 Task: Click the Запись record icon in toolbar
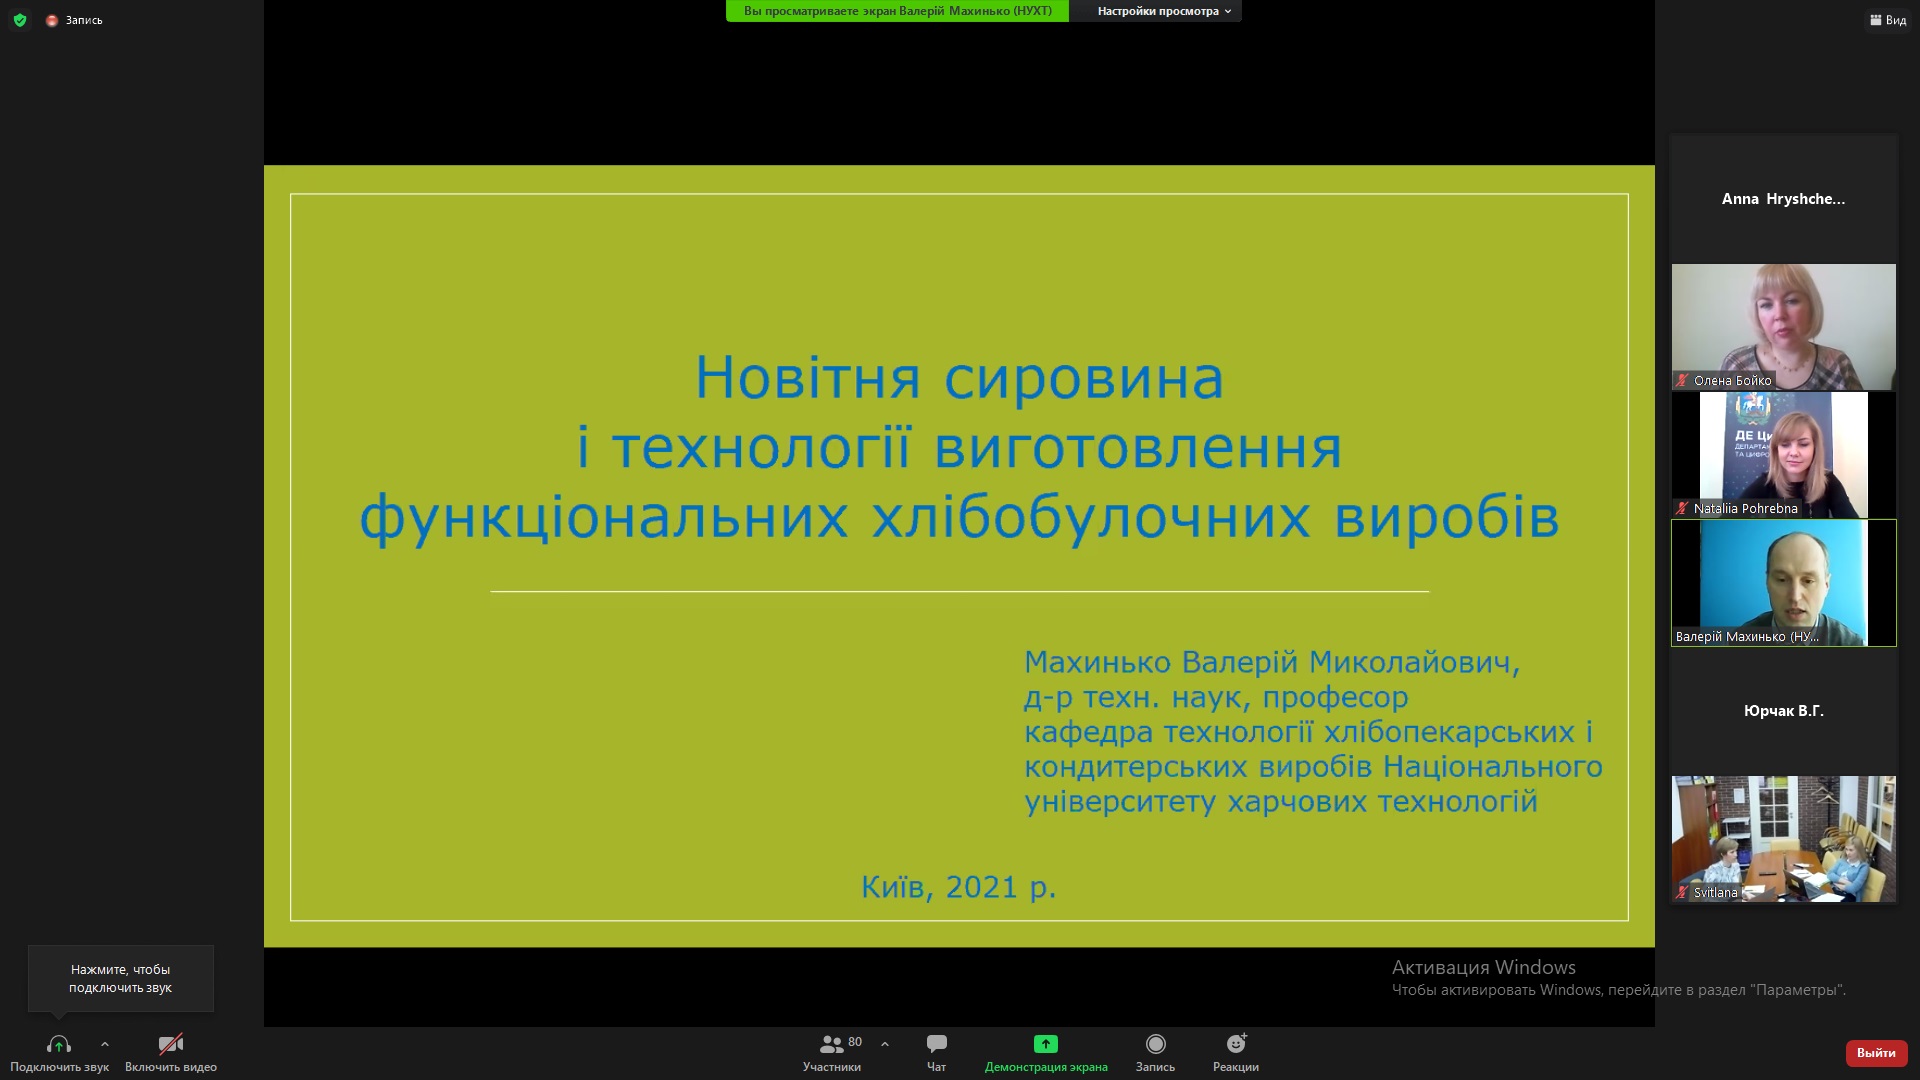(1155, 1045)
